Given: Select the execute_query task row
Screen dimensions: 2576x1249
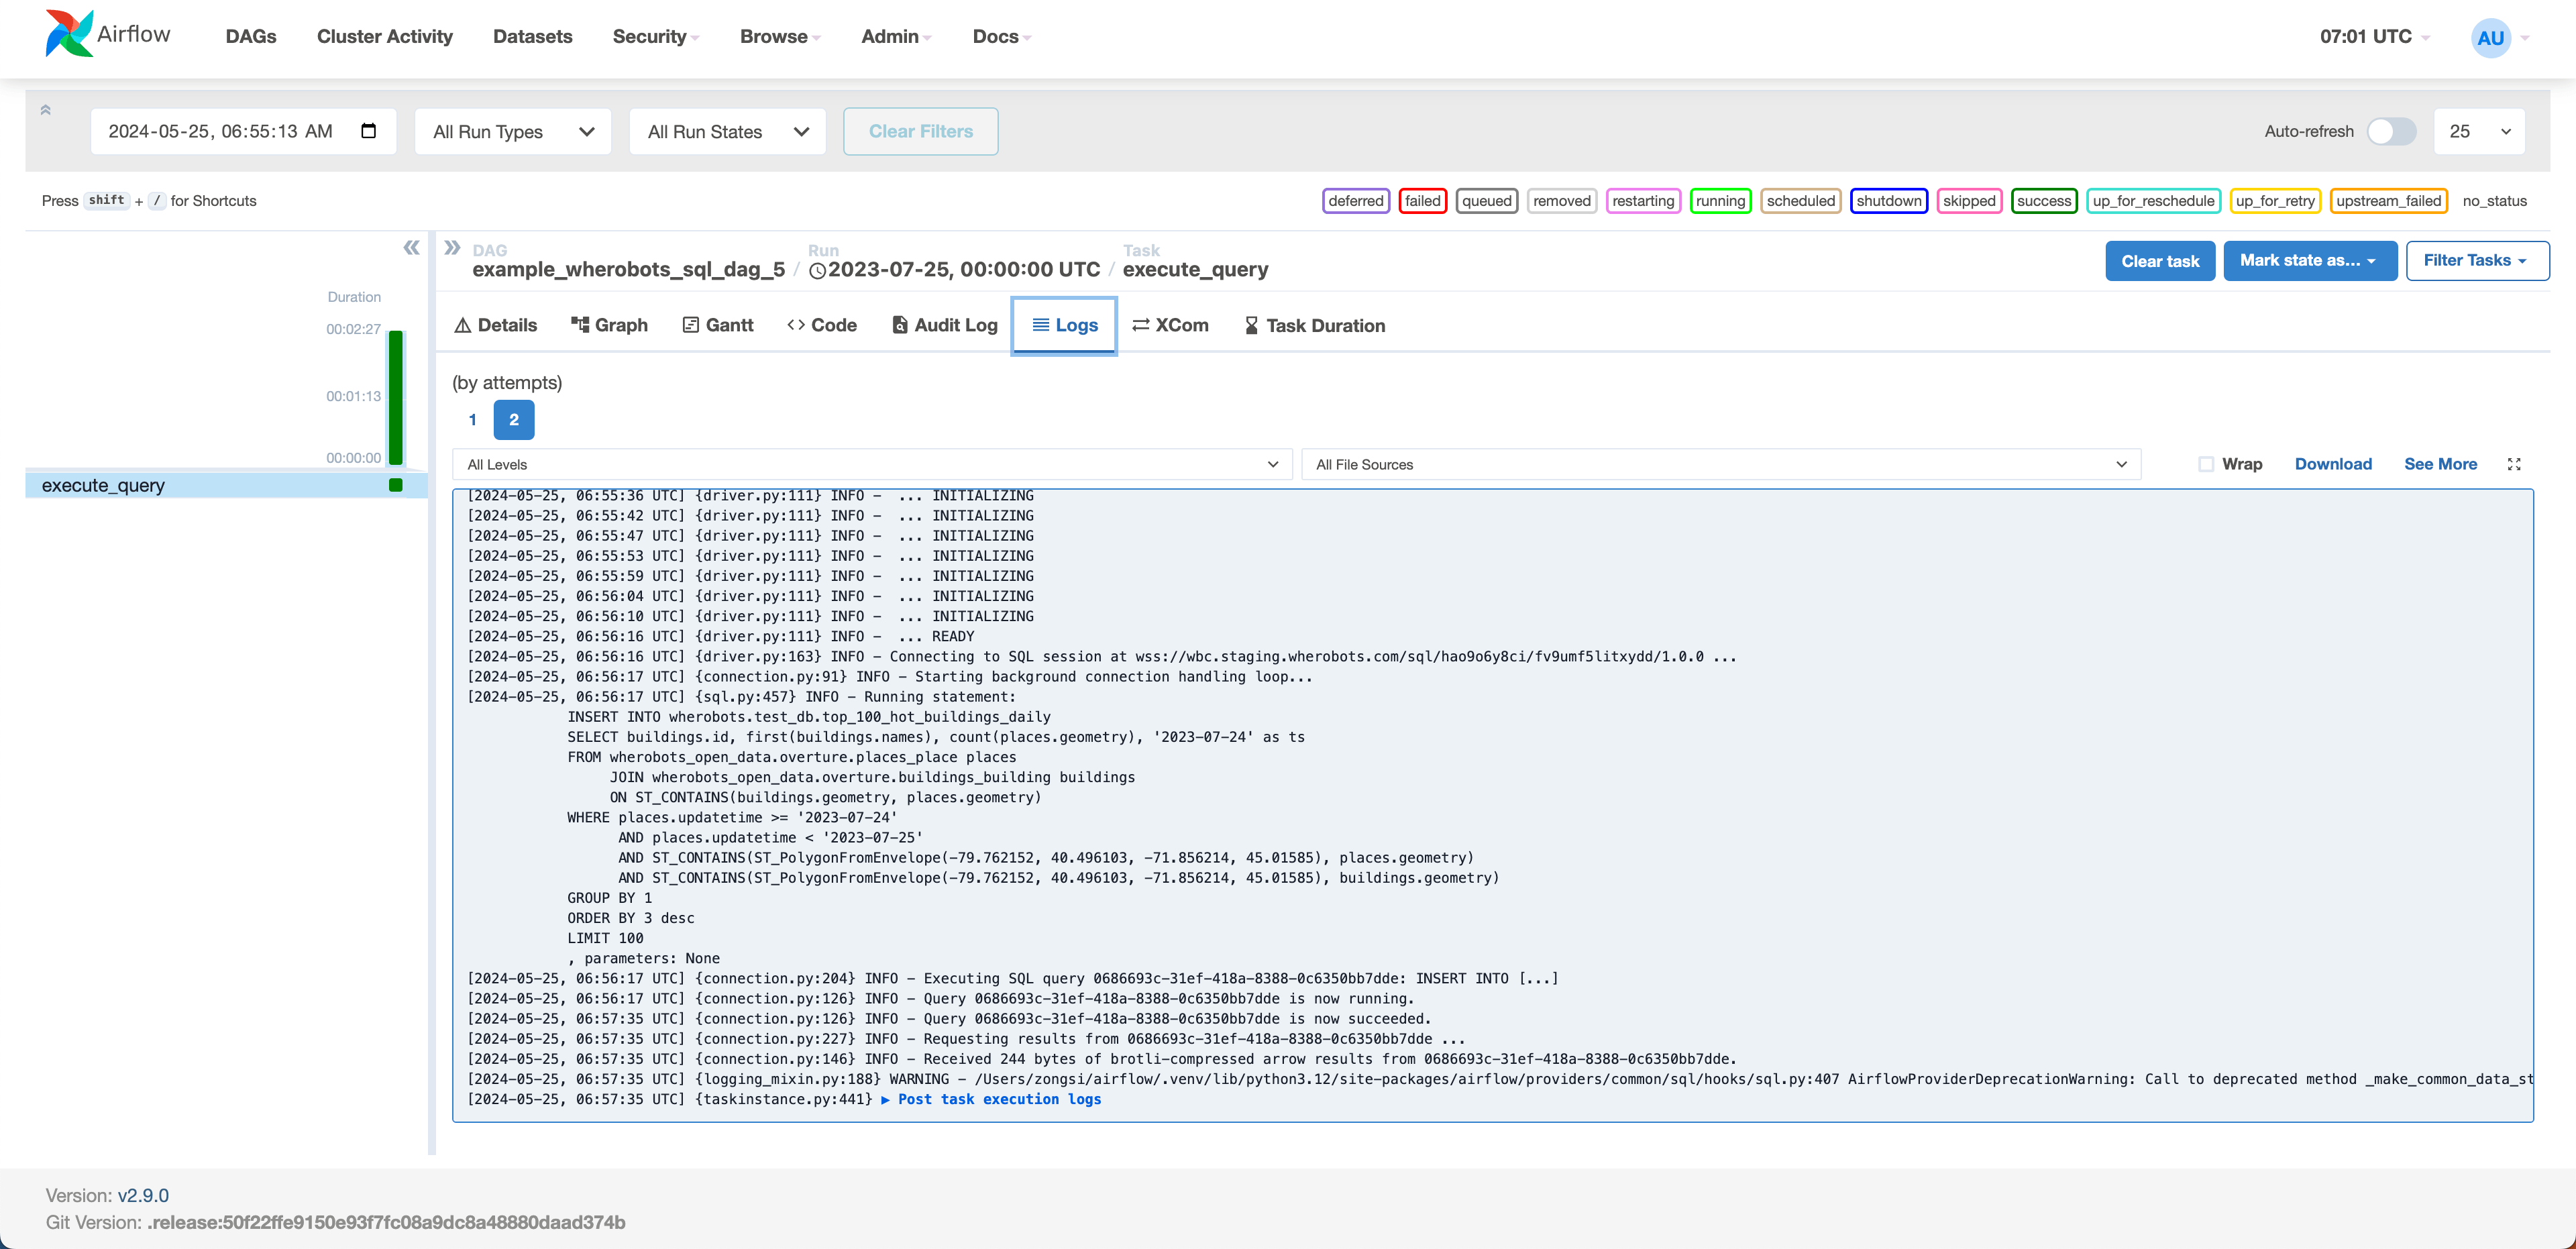Looking at the screenshot, I should (x=226, y=485).
